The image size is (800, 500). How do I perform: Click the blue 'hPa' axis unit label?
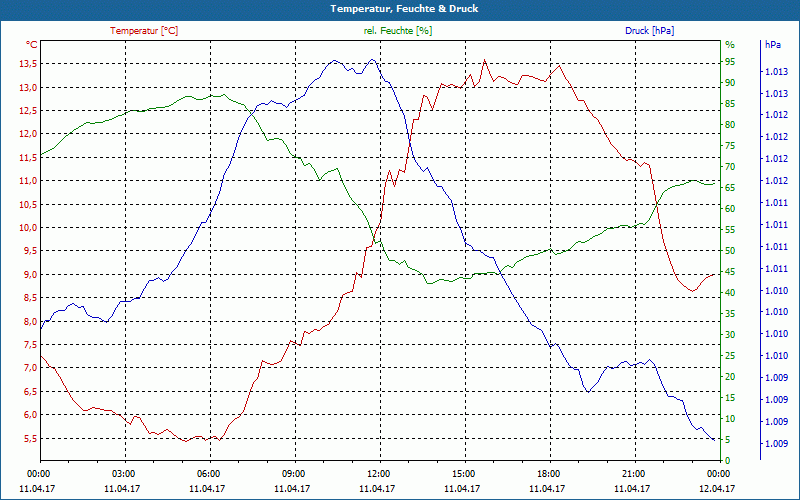pos(773,45)
